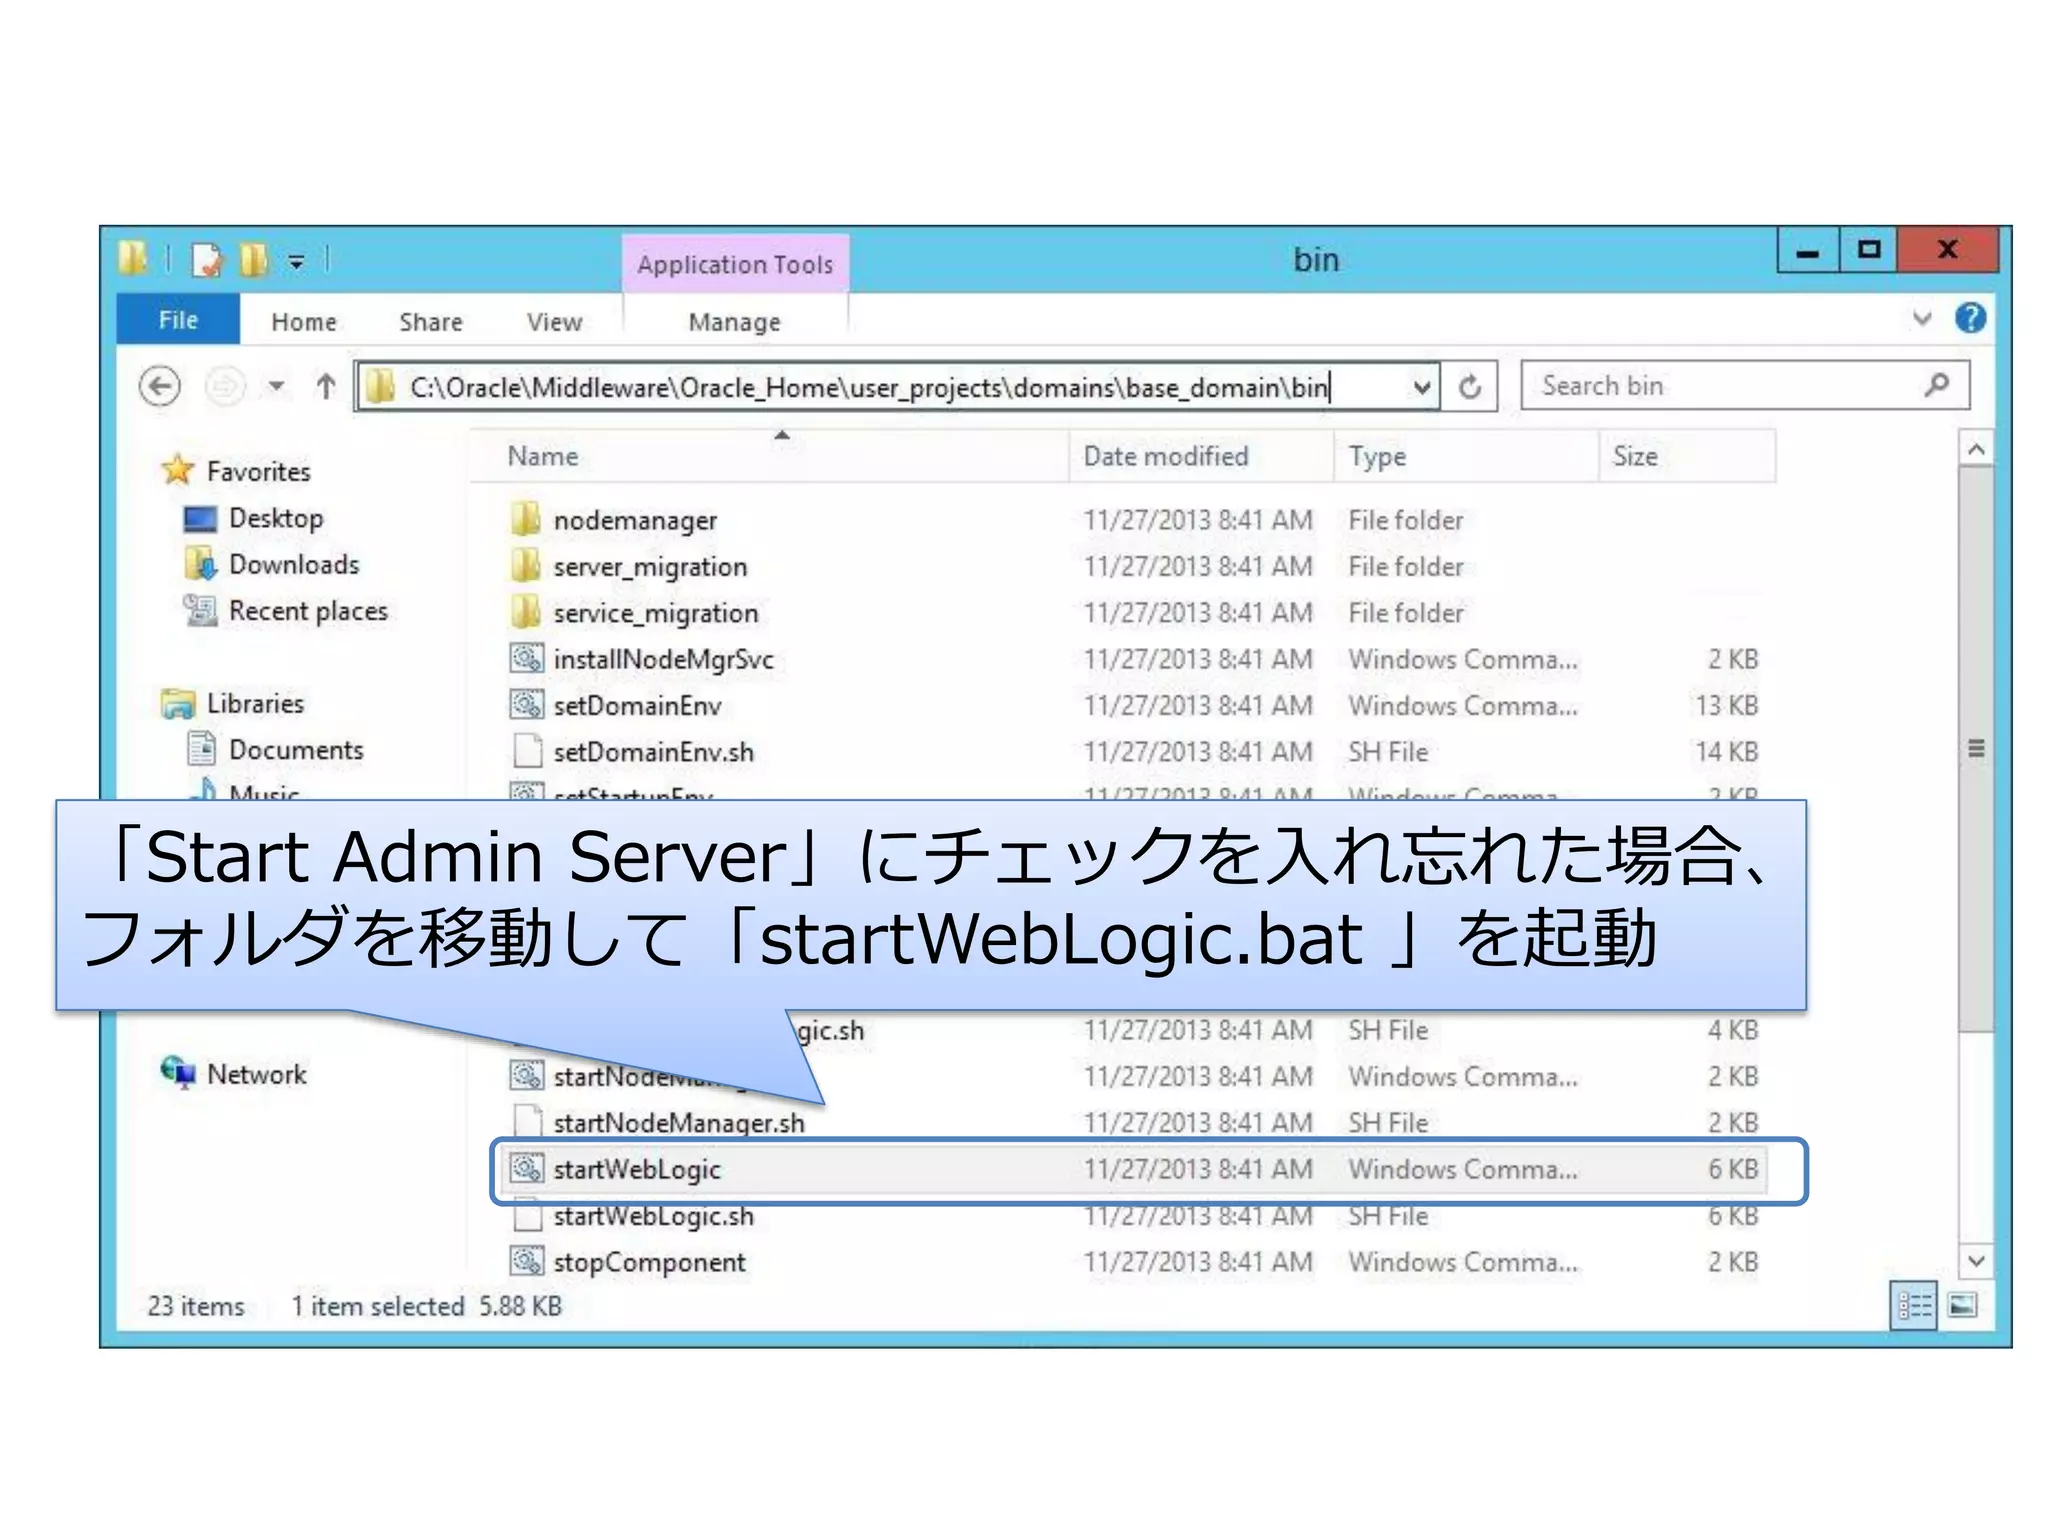
Task: Open the Help question mark icon
Action: pyautogui.click(x=1970, y=318)
